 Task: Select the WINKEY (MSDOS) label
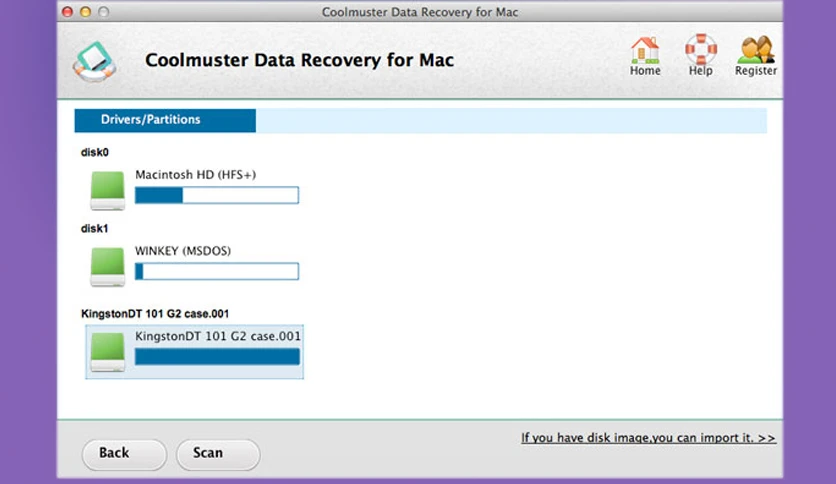(183, 251)
